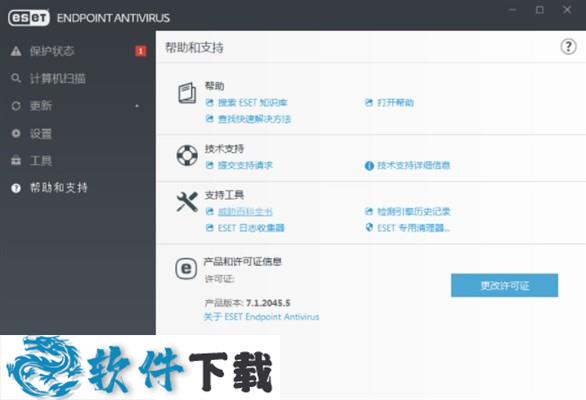Close the ESET Endpoint Antivirus window
Image resolution: width=586 pixels, height=400 pixels.
click(x=567, y=10)
